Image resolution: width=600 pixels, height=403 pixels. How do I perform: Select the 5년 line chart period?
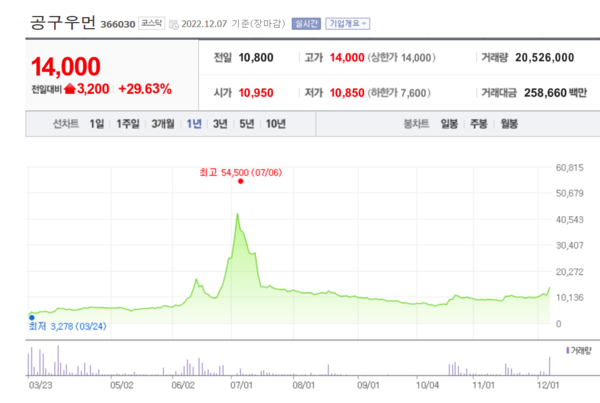(247, 124)
